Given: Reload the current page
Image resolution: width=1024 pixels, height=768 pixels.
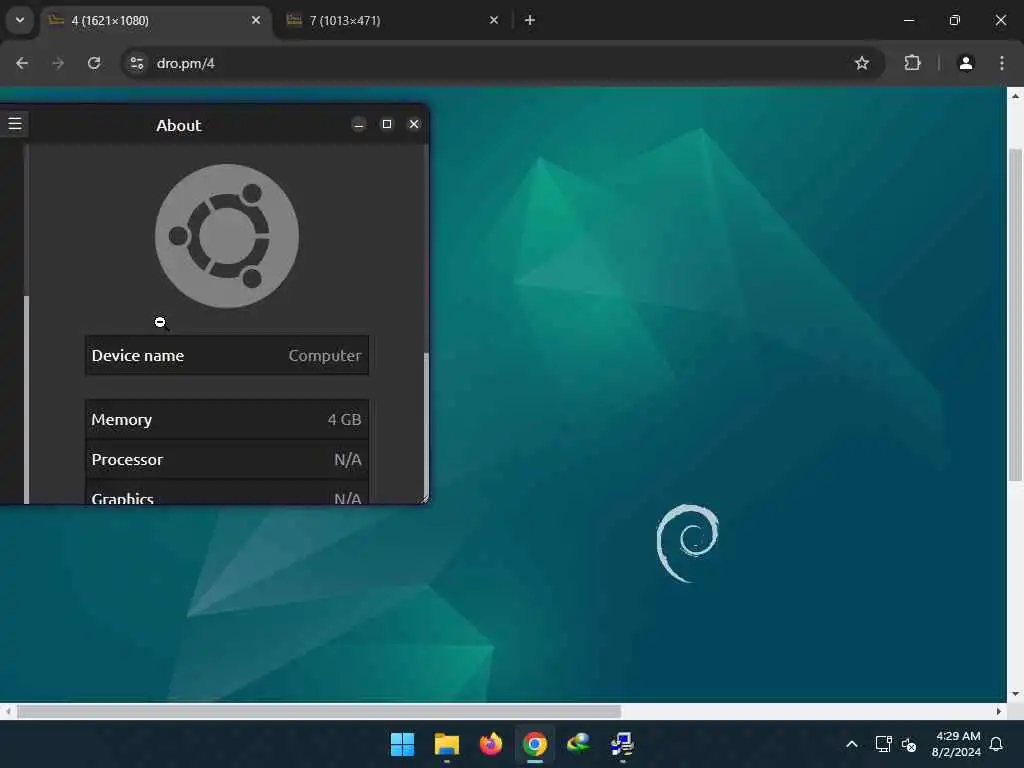Looking at the screenshot, I should point(94,63).
